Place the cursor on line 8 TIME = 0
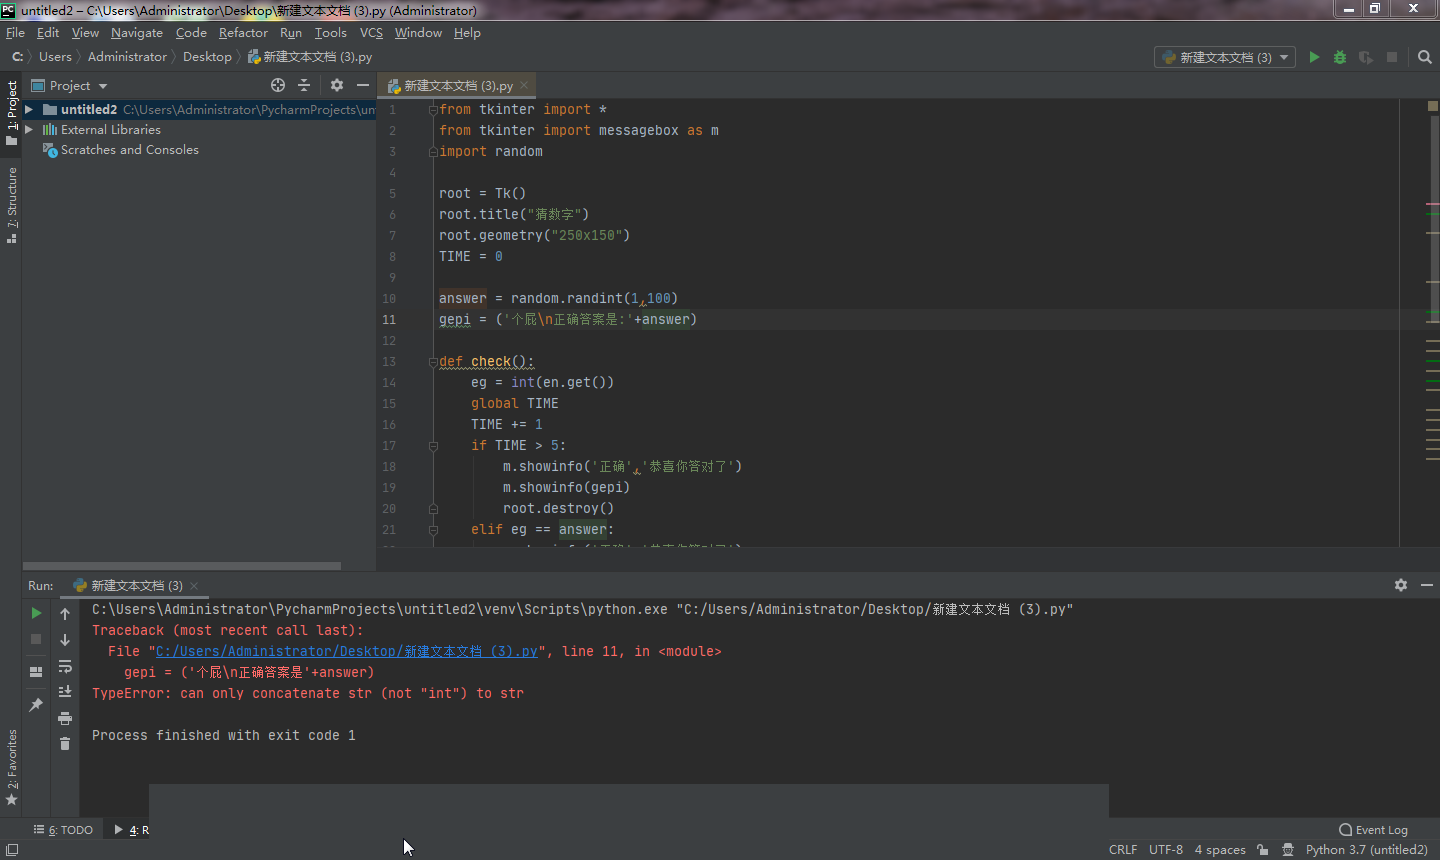The width and height of the screenshot is (1440, 860). (x=470, y=256)
